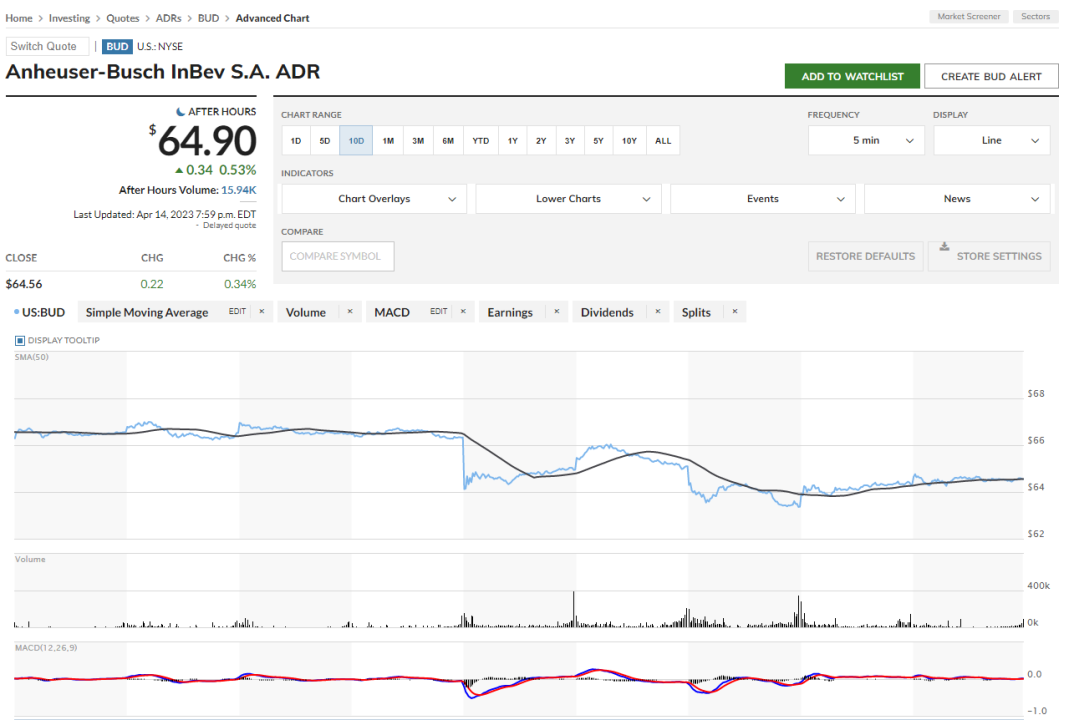Remove the Dividends events chip
The height and width of the screenshot is (720, 1069).
(657, 312)
